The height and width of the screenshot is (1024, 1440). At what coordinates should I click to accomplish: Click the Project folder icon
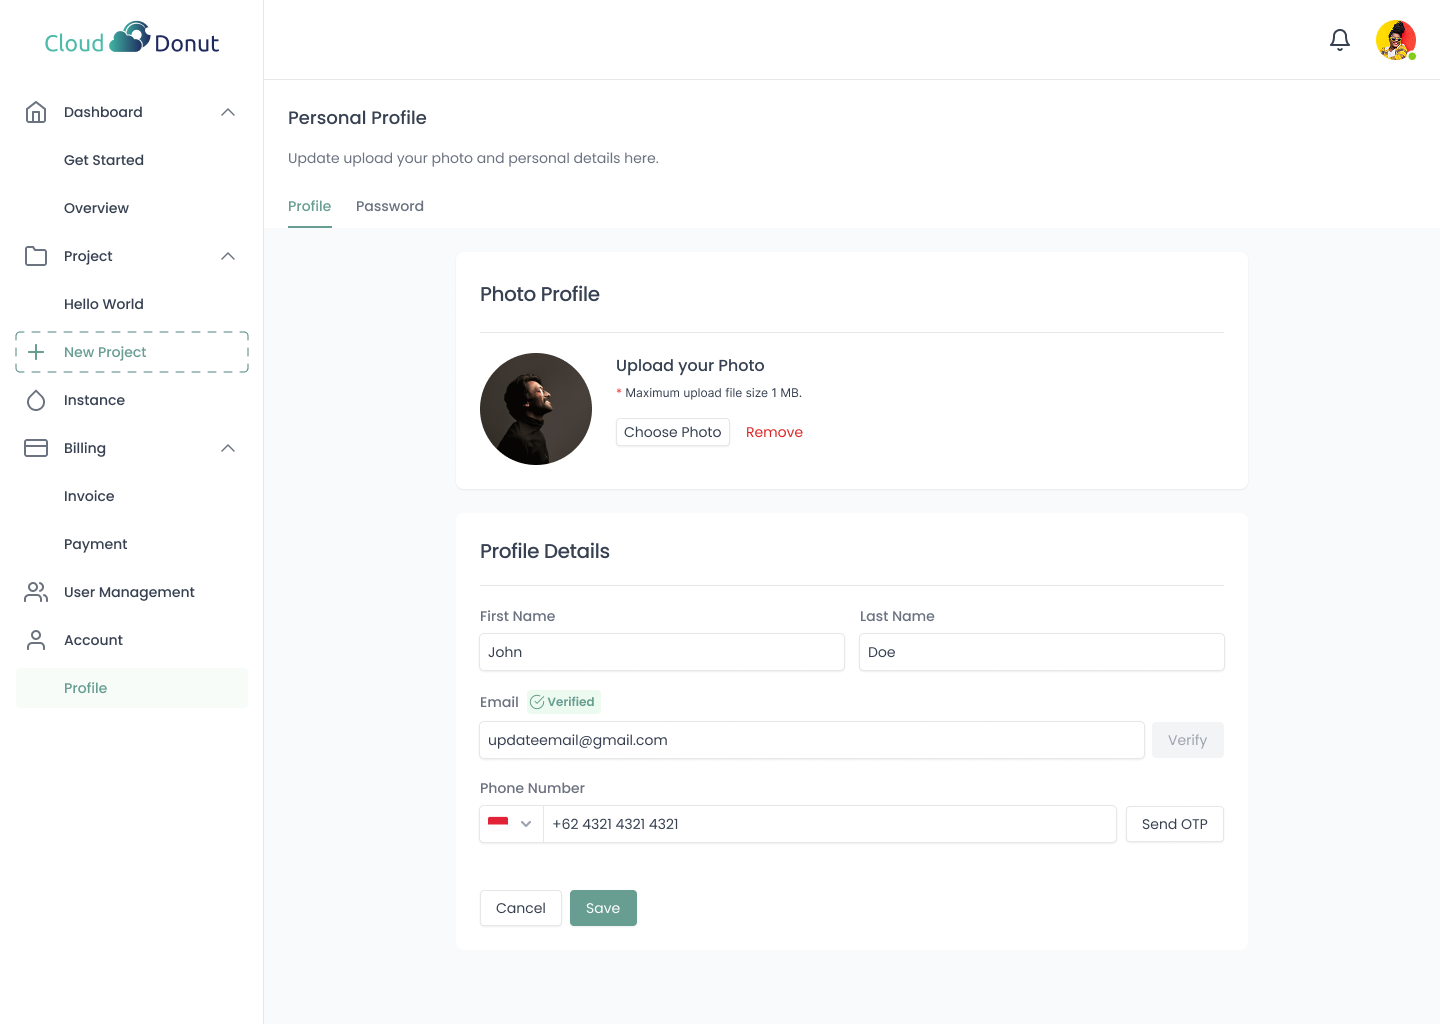[36, 256]
